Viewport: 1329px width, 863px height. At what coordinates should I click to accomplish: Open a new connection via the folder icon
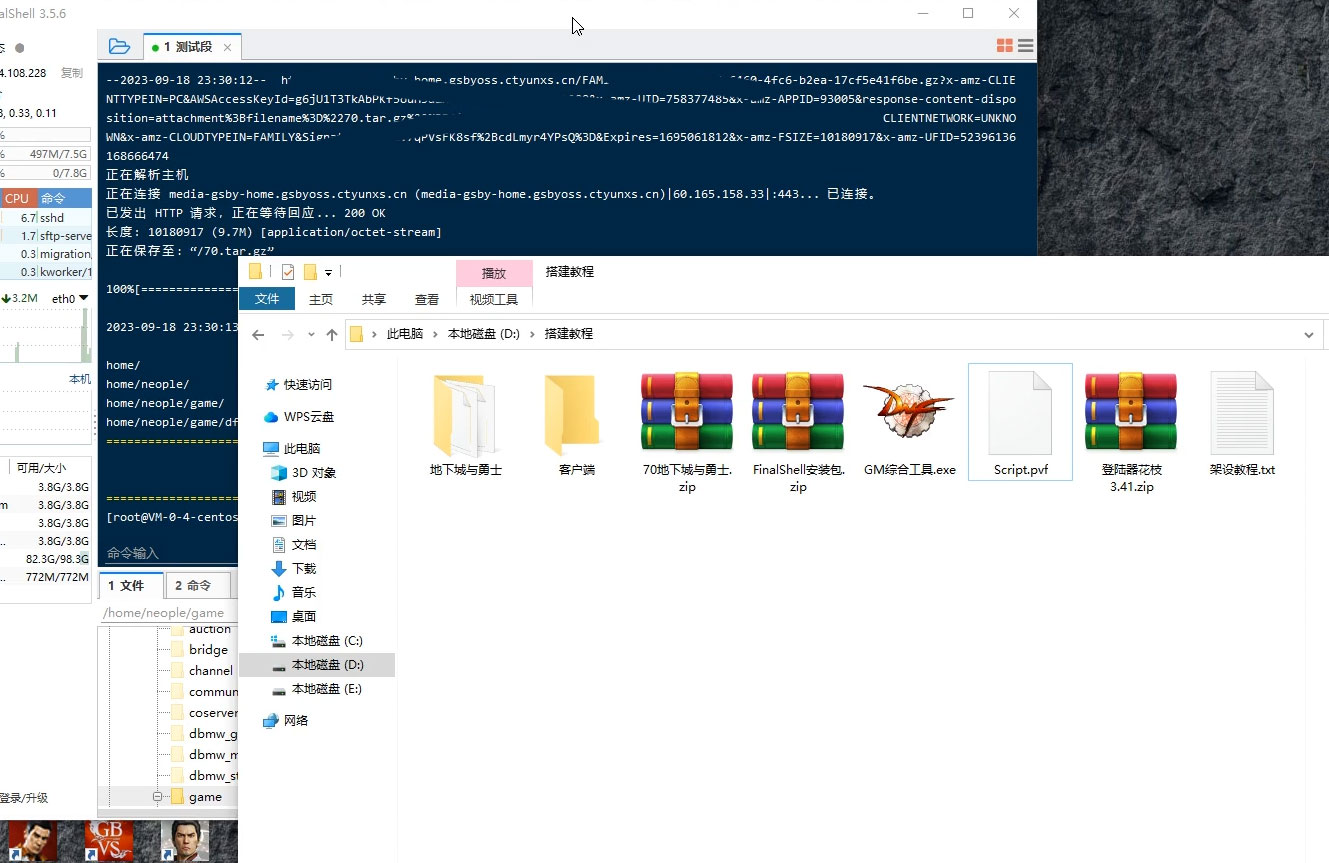click(120, 46)
